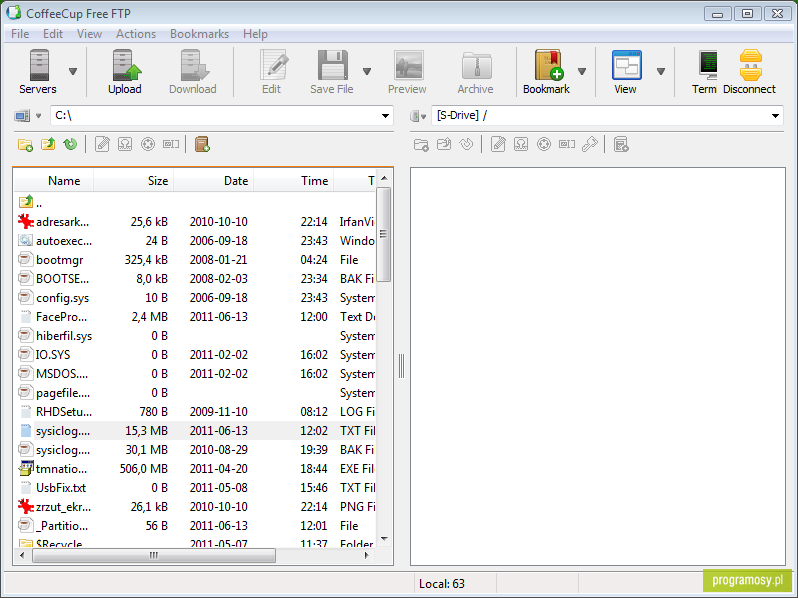Go up one folder in local pane

click(x=48, y=145)
